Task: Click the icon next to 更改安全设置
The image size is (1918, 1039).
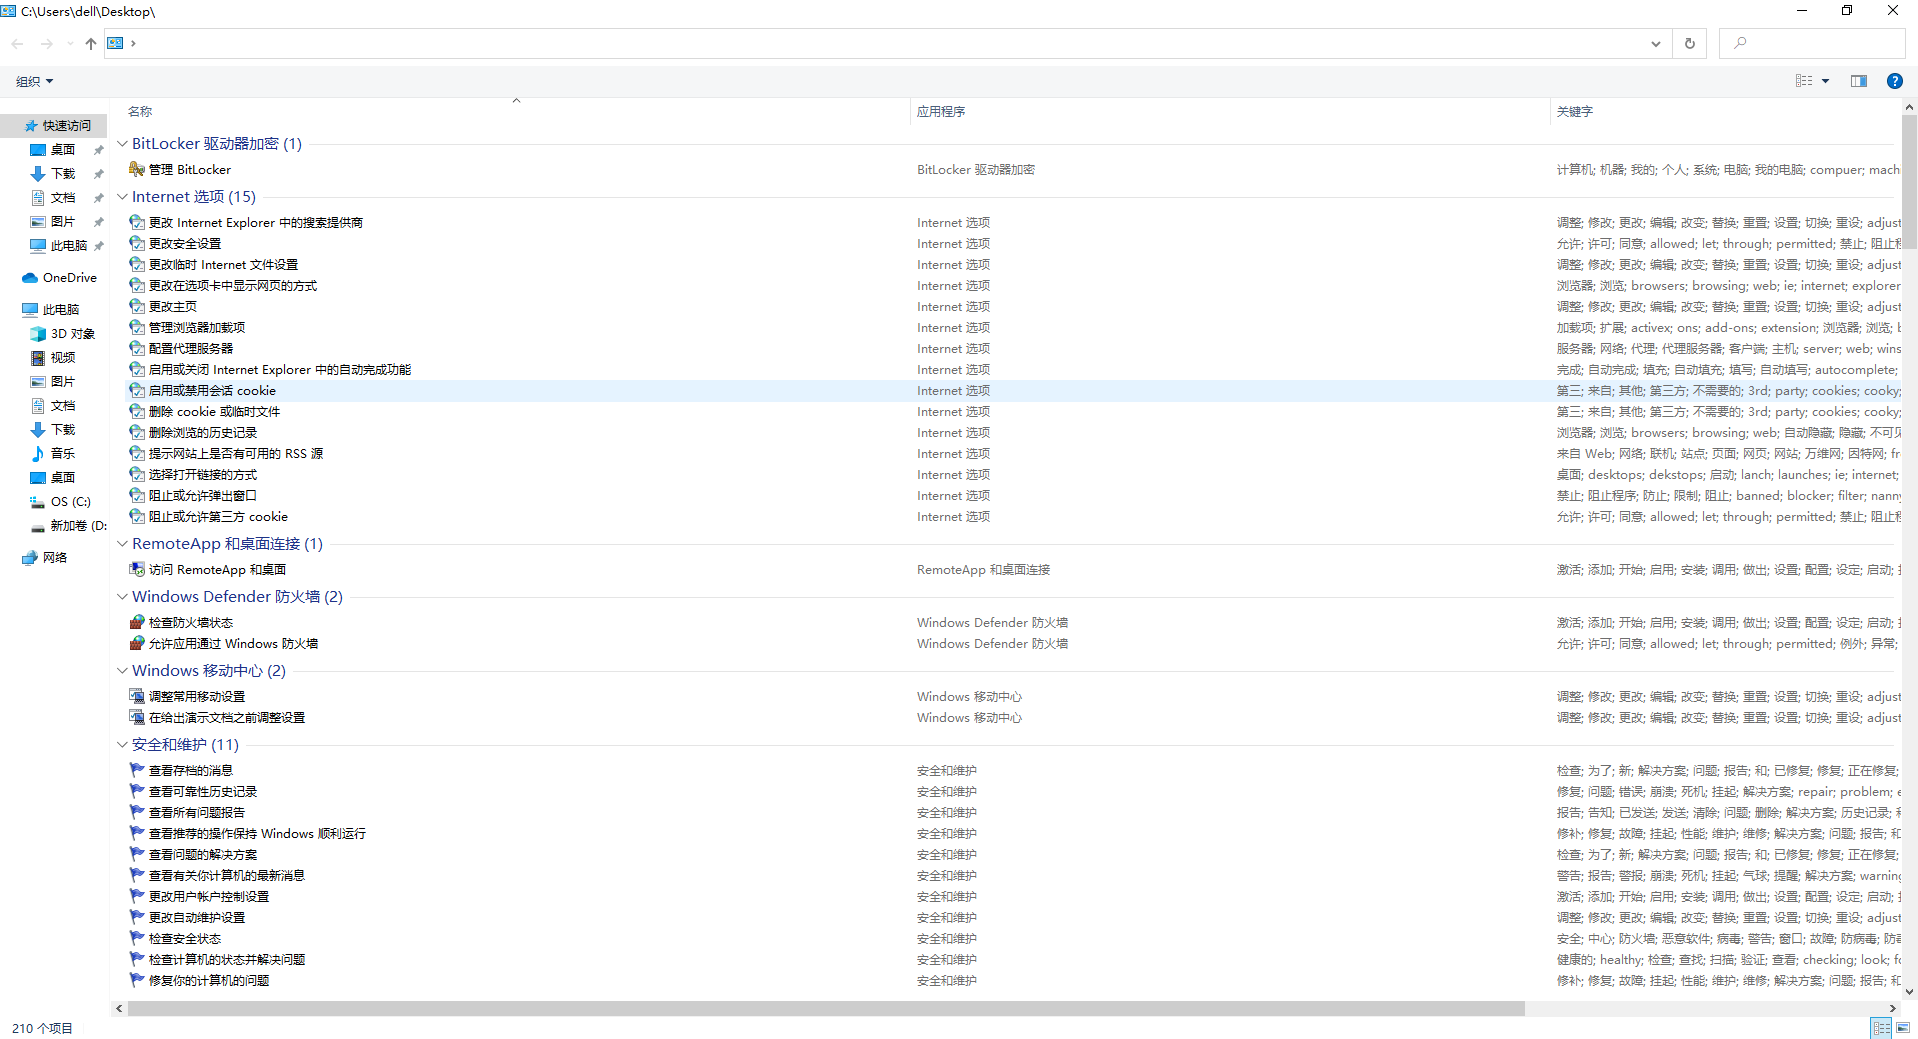Action: [x=137, y=243]
